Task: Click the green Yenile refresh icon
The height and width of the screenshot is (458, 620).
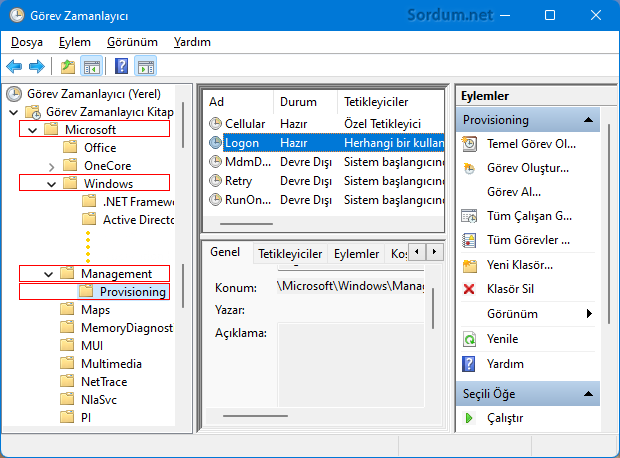Action: pos(469,339)
